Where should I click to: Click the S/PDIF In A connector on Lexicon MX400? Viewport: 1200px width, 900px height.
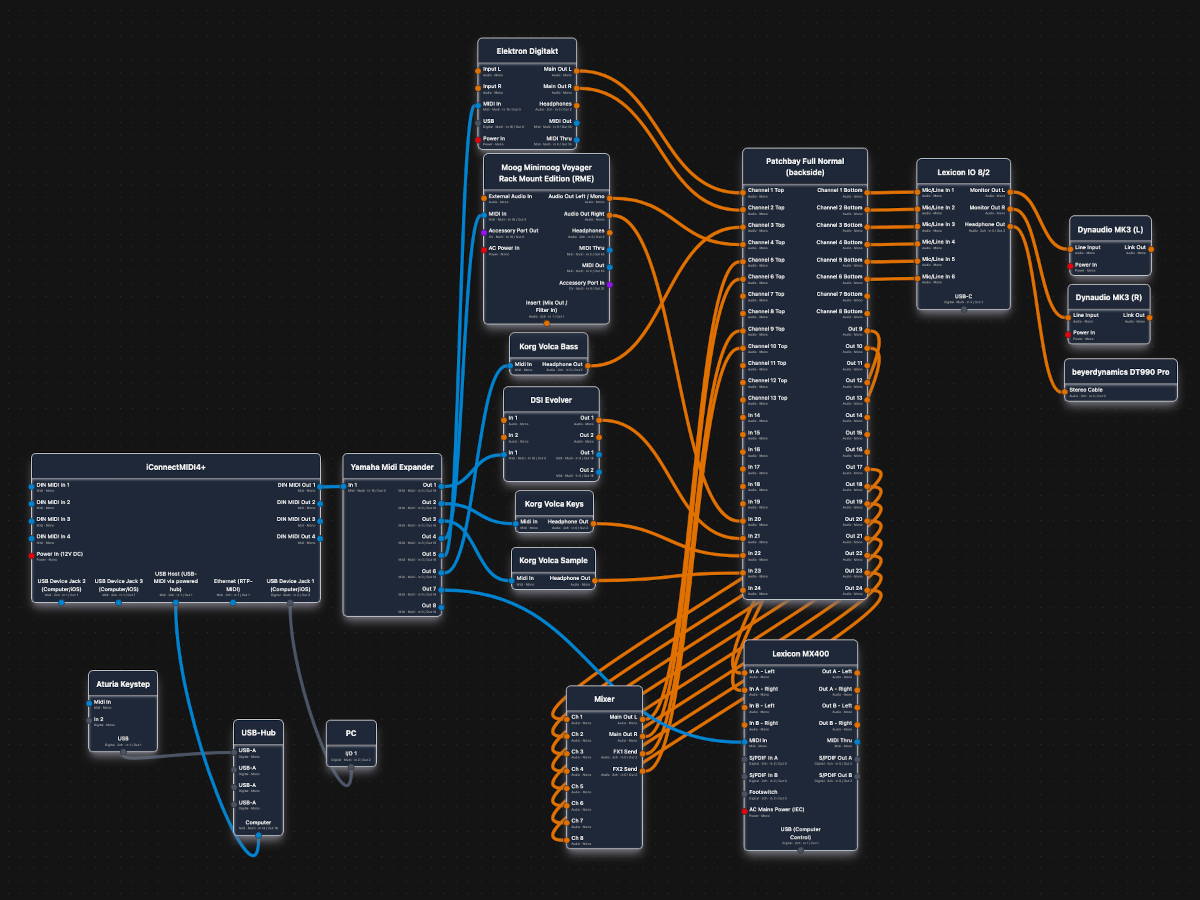click(x=745, y=759)
